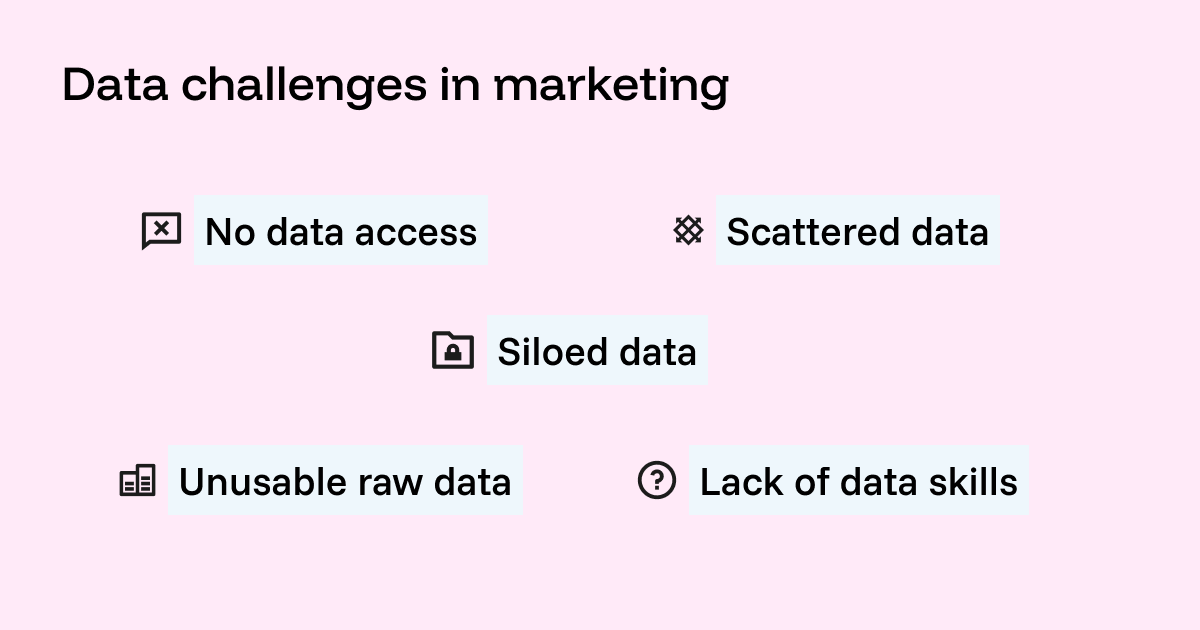
Task: Select the "Siloed data" label
Action: click(x=597, y=352)
